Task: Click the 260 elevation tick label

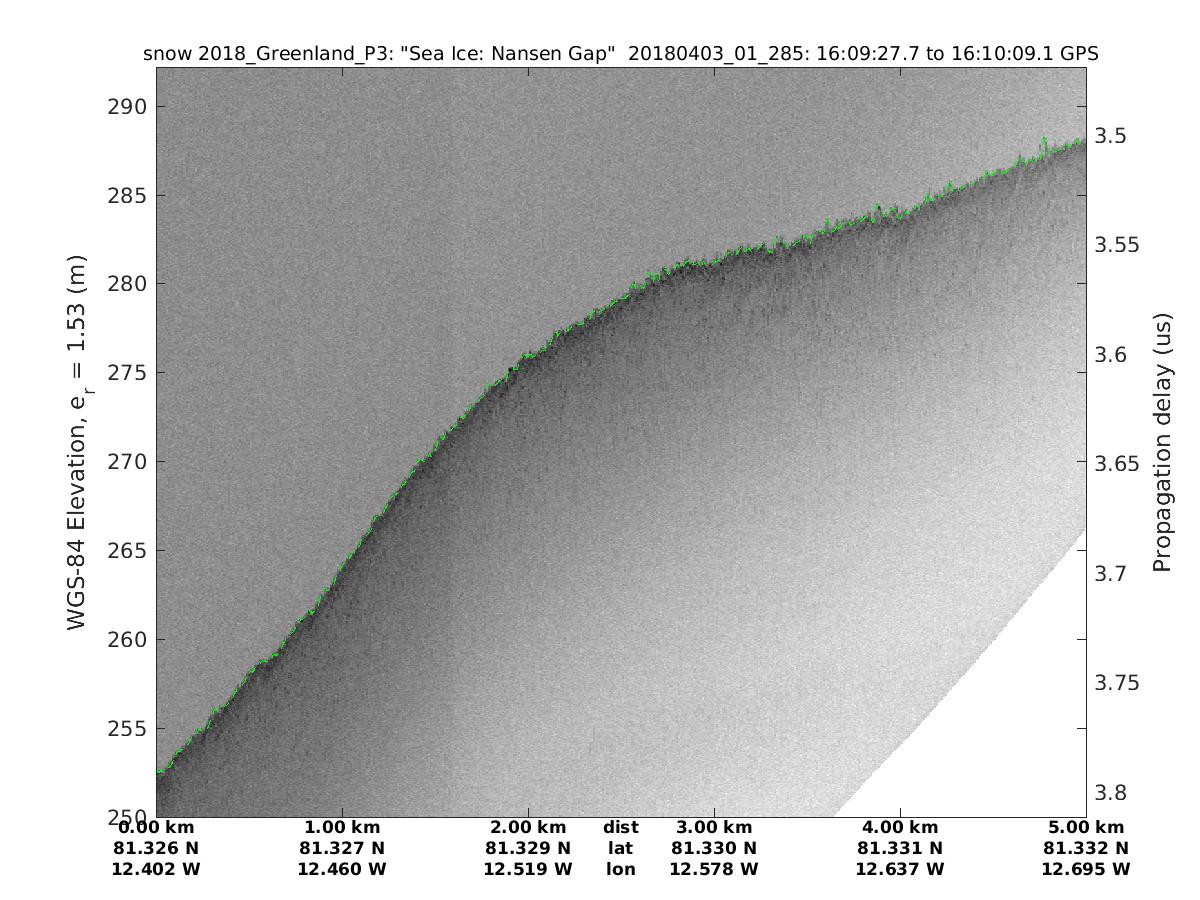Action: click(x=127, y=640)
